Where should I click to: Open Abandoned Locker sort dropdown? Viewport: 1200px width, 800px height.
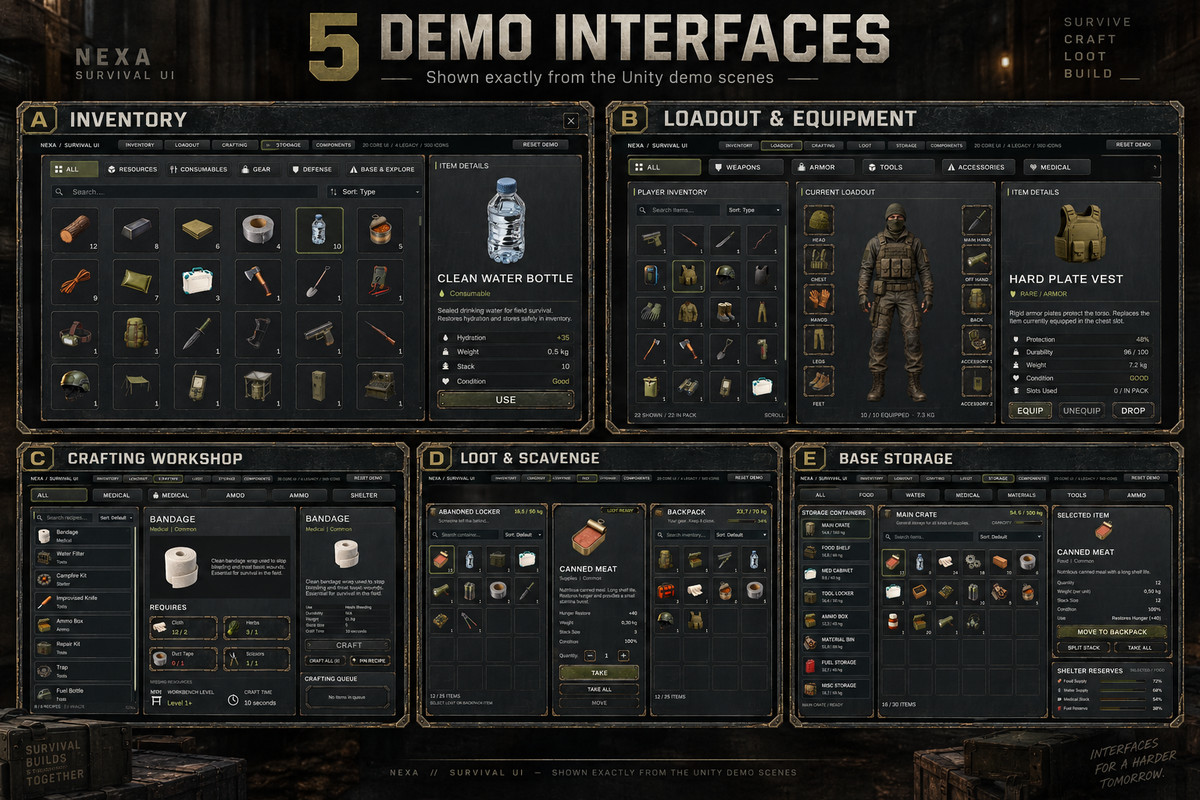[523, 535]
